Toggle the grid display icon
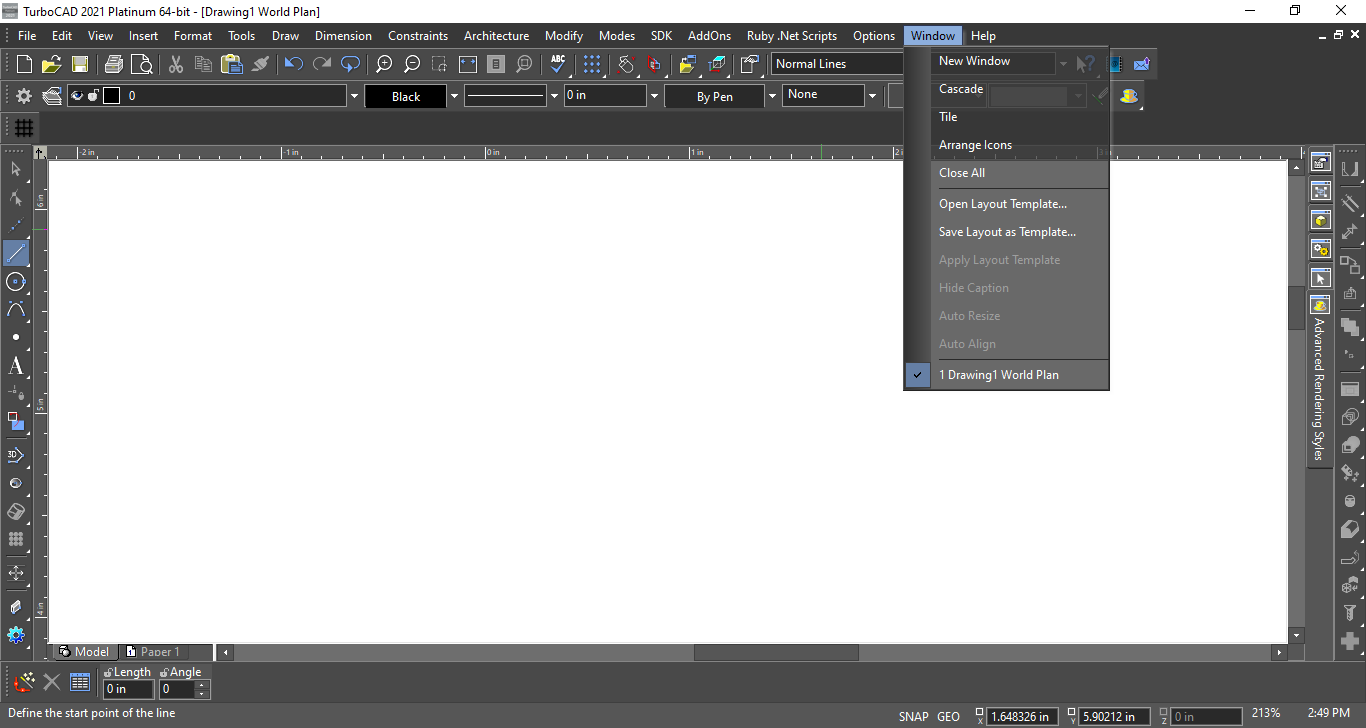The width and height of the screenshot is (1366, 728). click(24, 128)
